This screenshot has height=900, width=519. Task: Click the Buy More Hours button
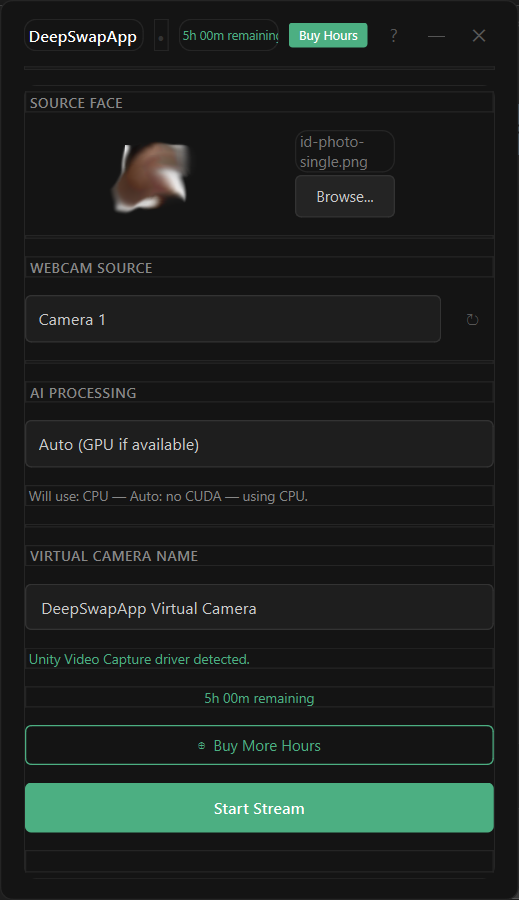click(259, 745)
